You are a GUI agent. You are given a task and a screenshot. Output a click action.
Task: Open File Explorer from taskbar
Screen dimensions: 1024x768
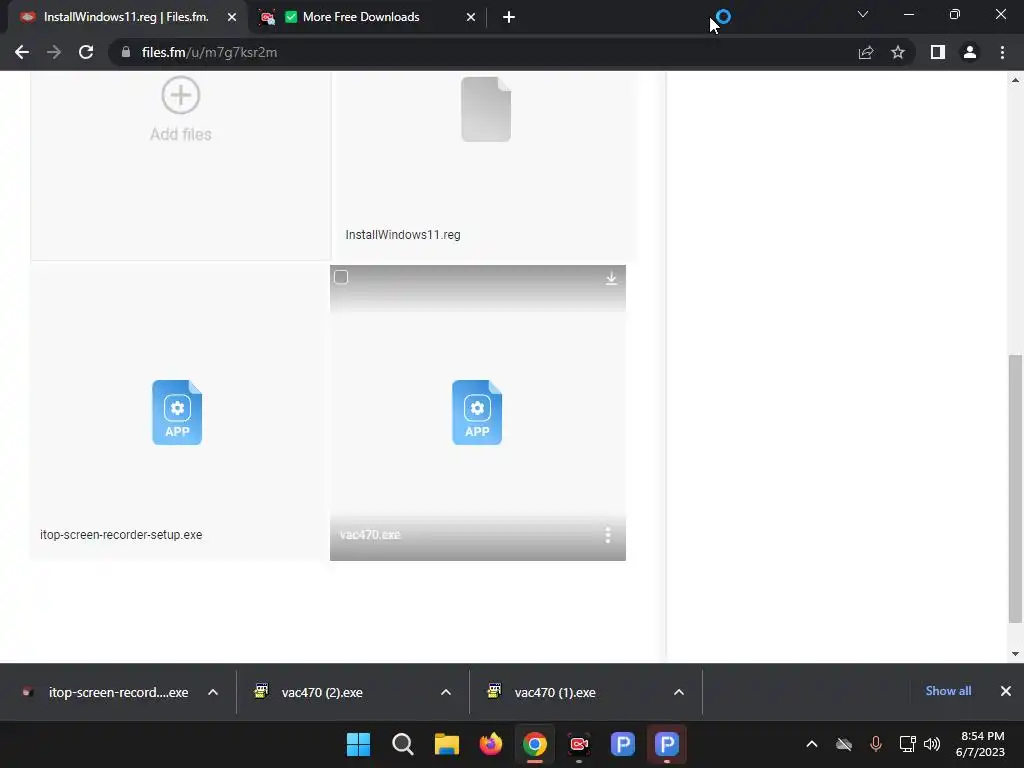[447, 744]
